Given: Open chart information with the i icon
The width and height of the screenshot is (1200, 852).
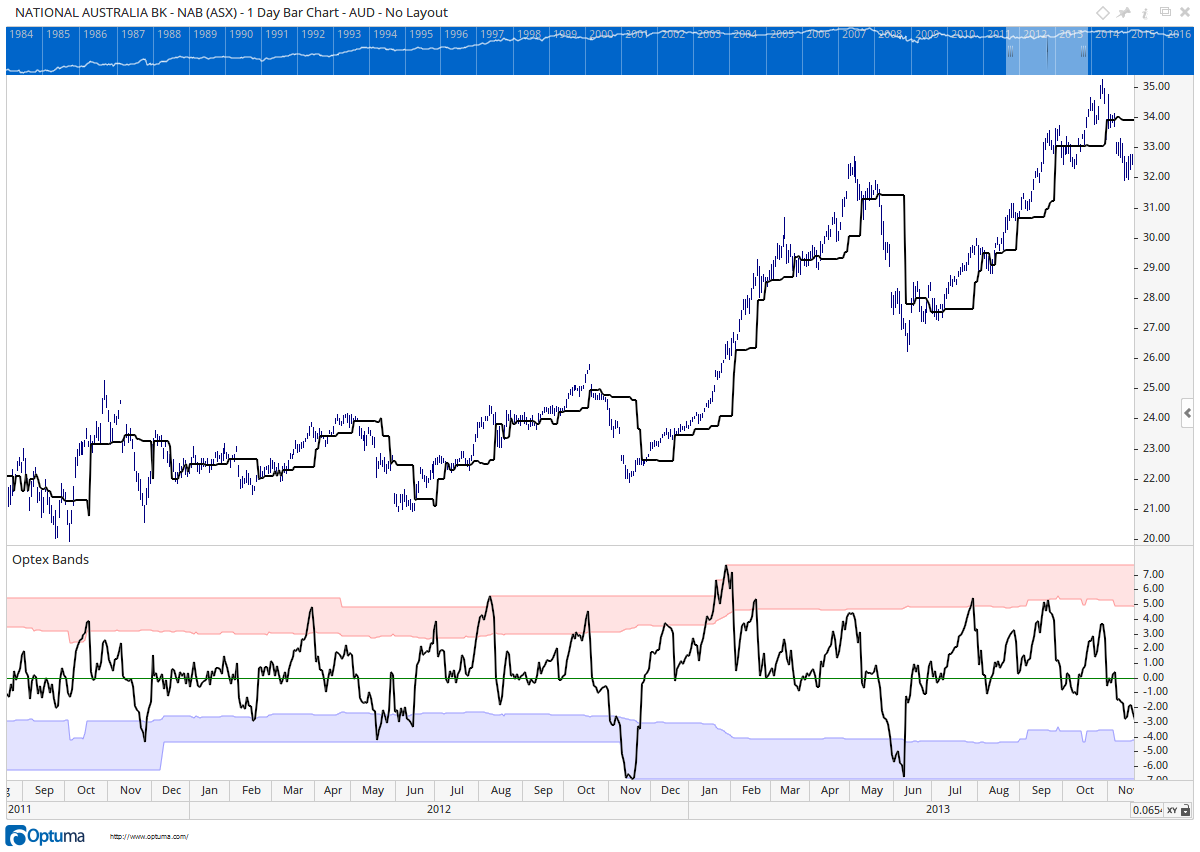Looking at the screenshot, I should point(1144,12).
